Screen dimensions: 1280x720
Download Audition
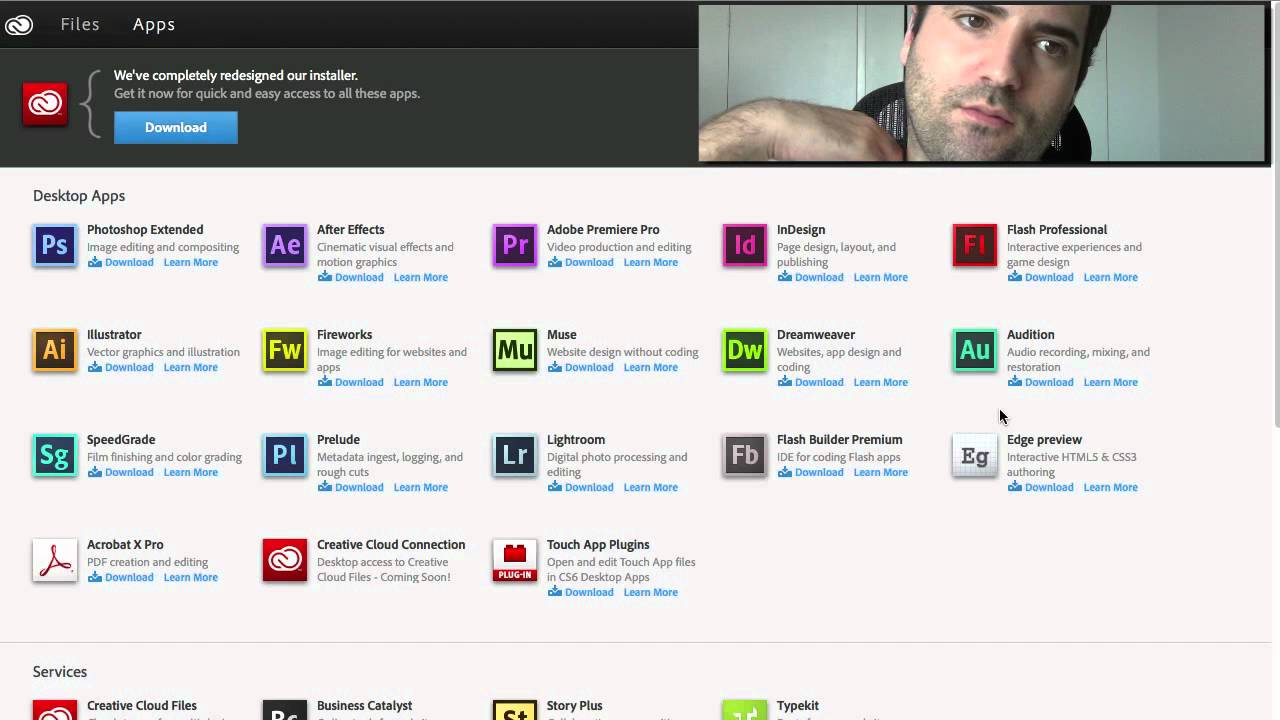(1041, 382)
